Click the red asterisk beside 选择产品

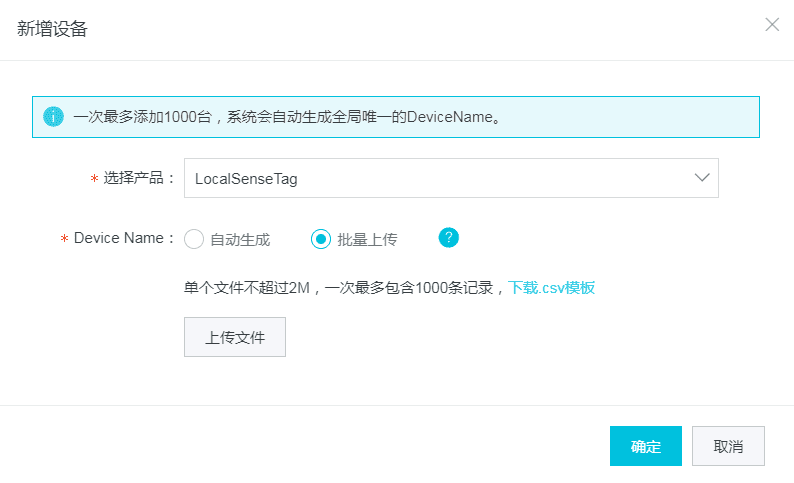click(x=94, y=180)
